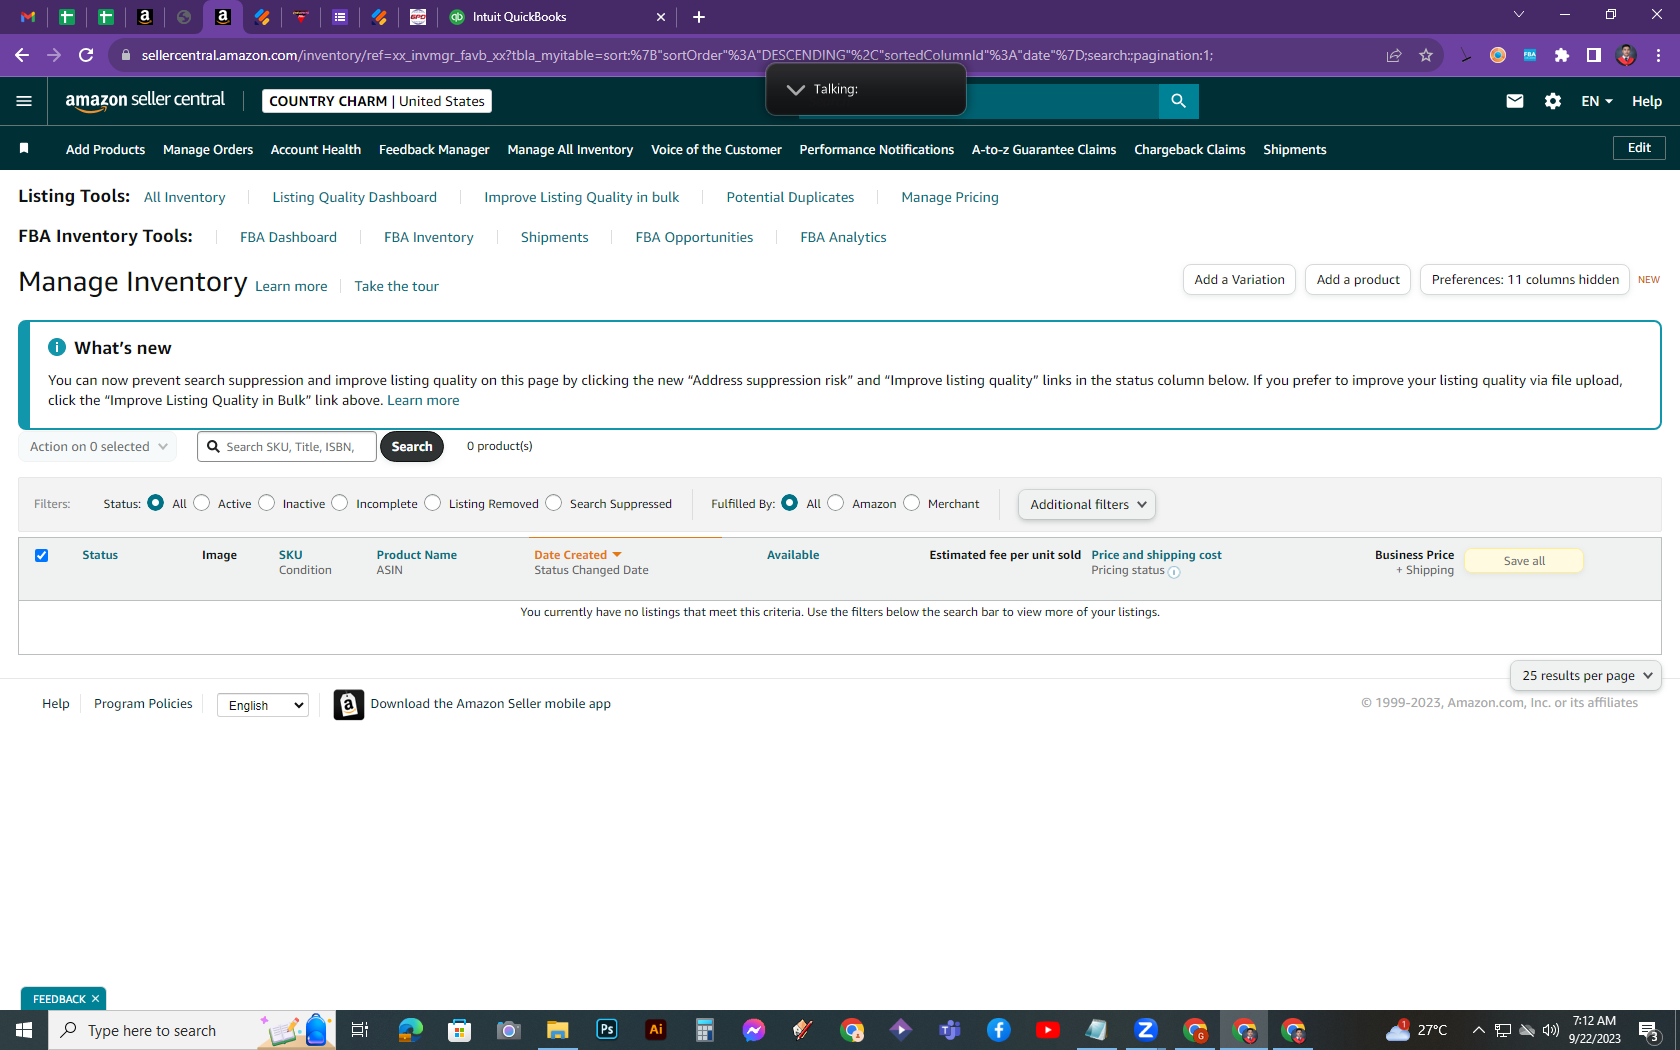Open YouTube from the taskbar
Viewport: 1680px width, 1050px height.
coord(1048,1030)
